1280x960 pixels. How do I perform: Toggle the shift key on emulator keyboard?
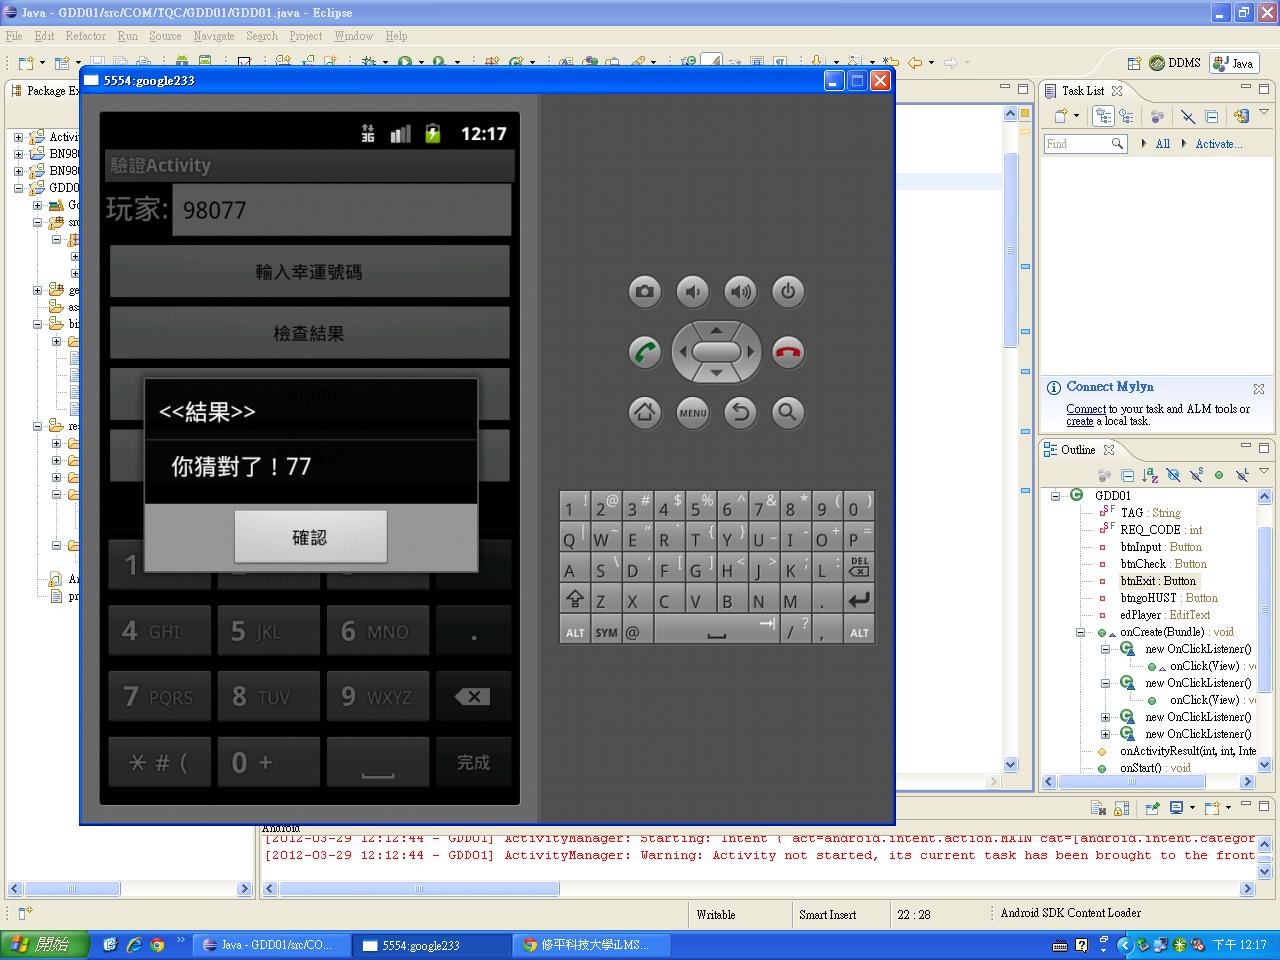coord(575,600)
